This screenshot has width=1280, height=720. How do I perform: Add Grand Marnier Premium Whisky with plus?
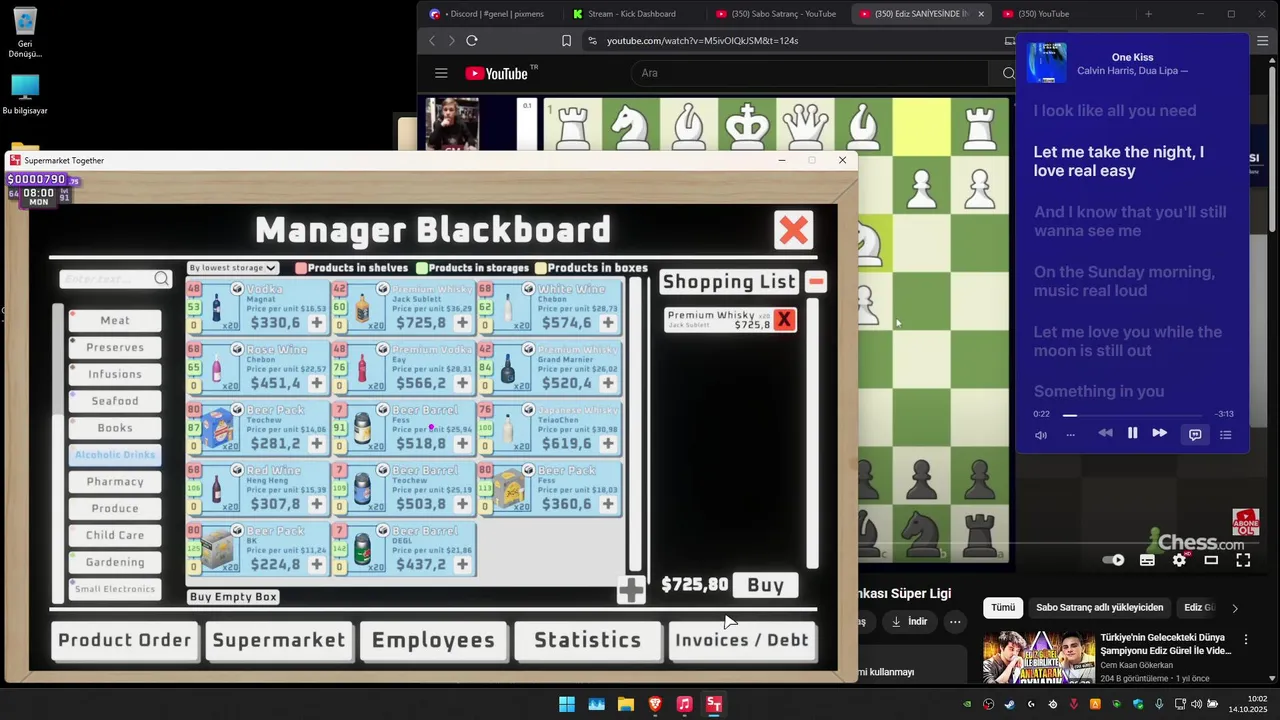point(608,383)
